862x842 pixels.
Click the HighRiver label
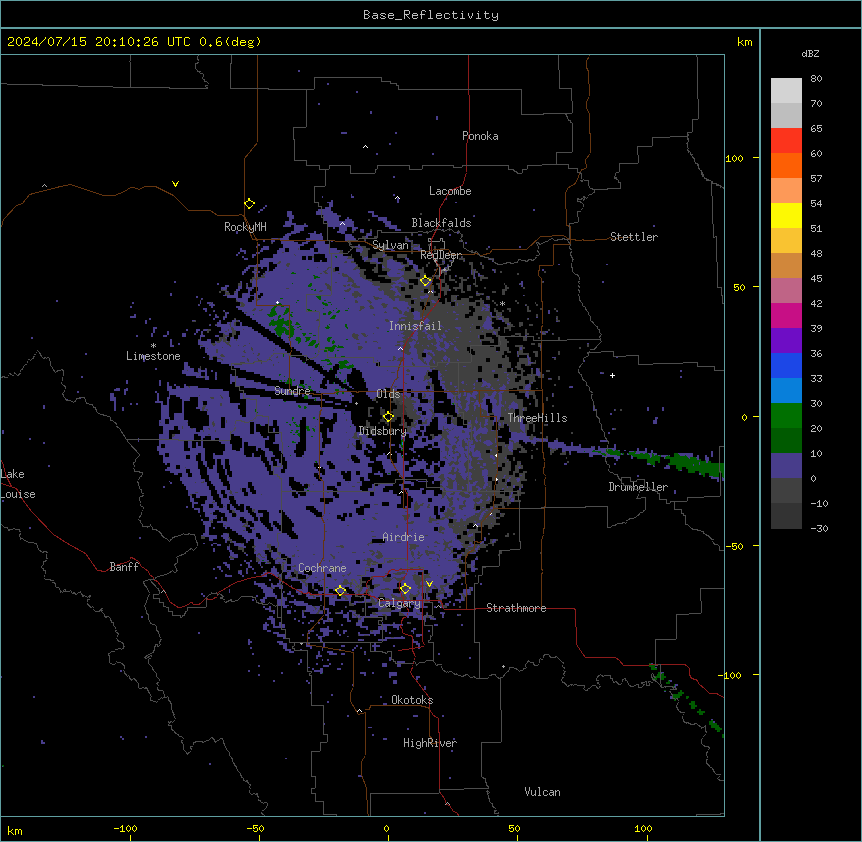point(430,743)
